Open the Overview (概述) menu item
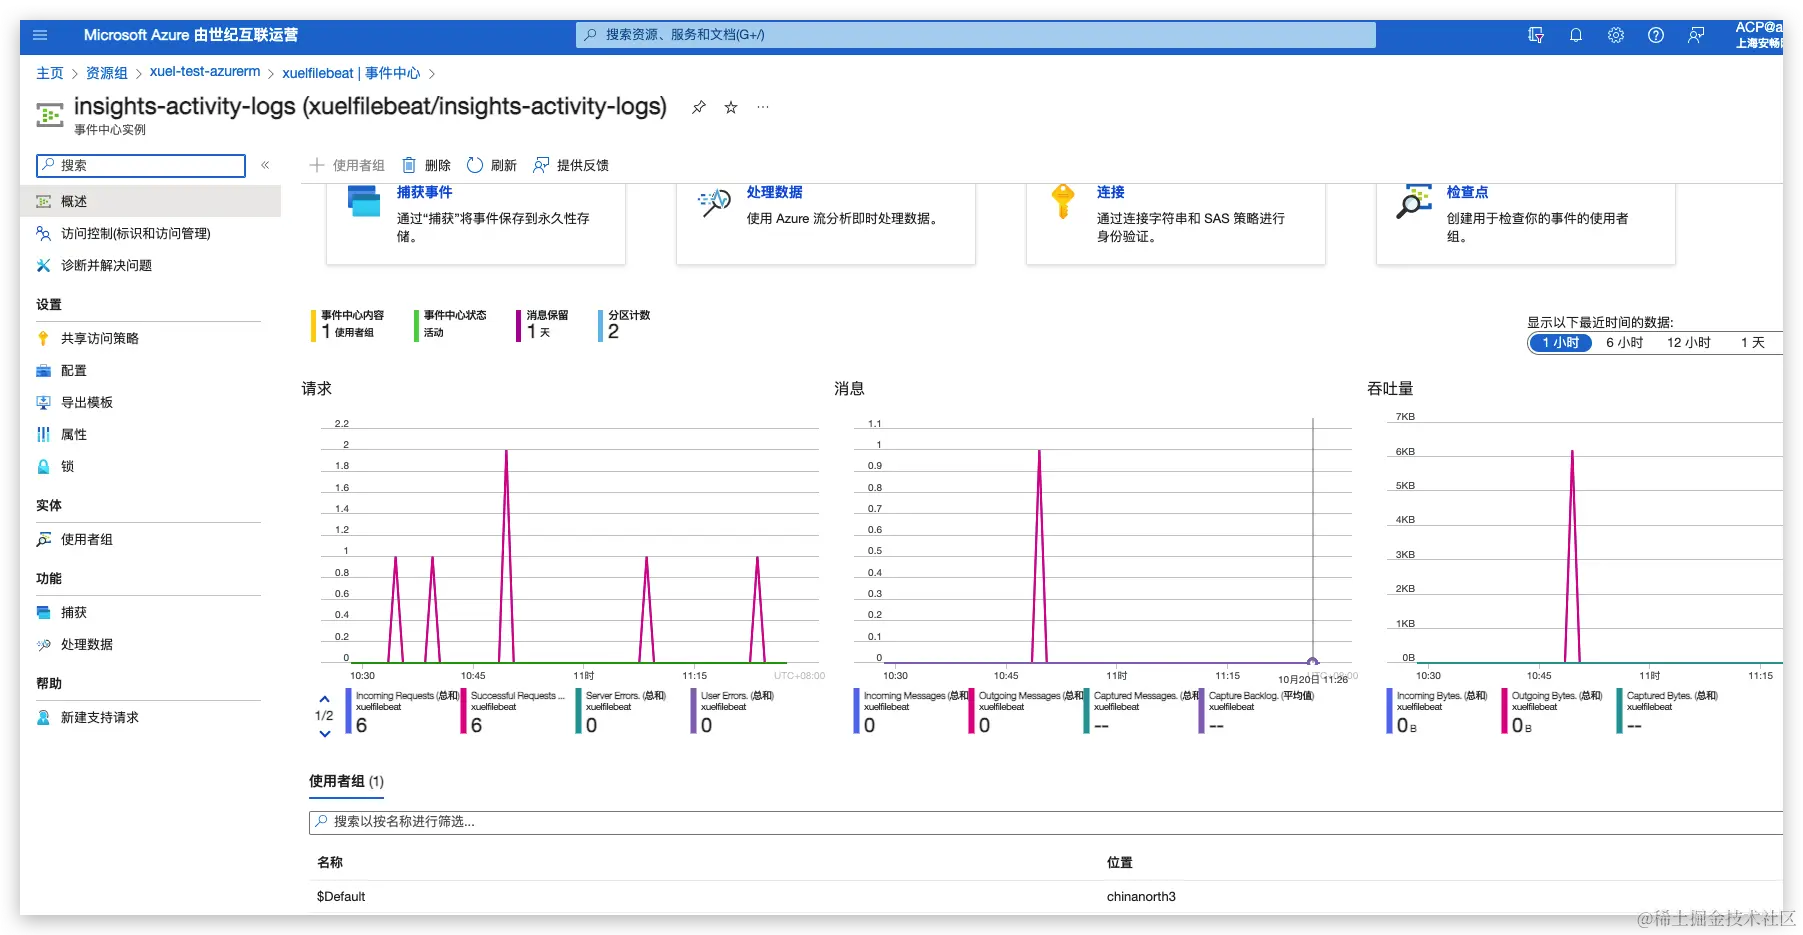This screenshot has height=935, width=1803. 150,201
